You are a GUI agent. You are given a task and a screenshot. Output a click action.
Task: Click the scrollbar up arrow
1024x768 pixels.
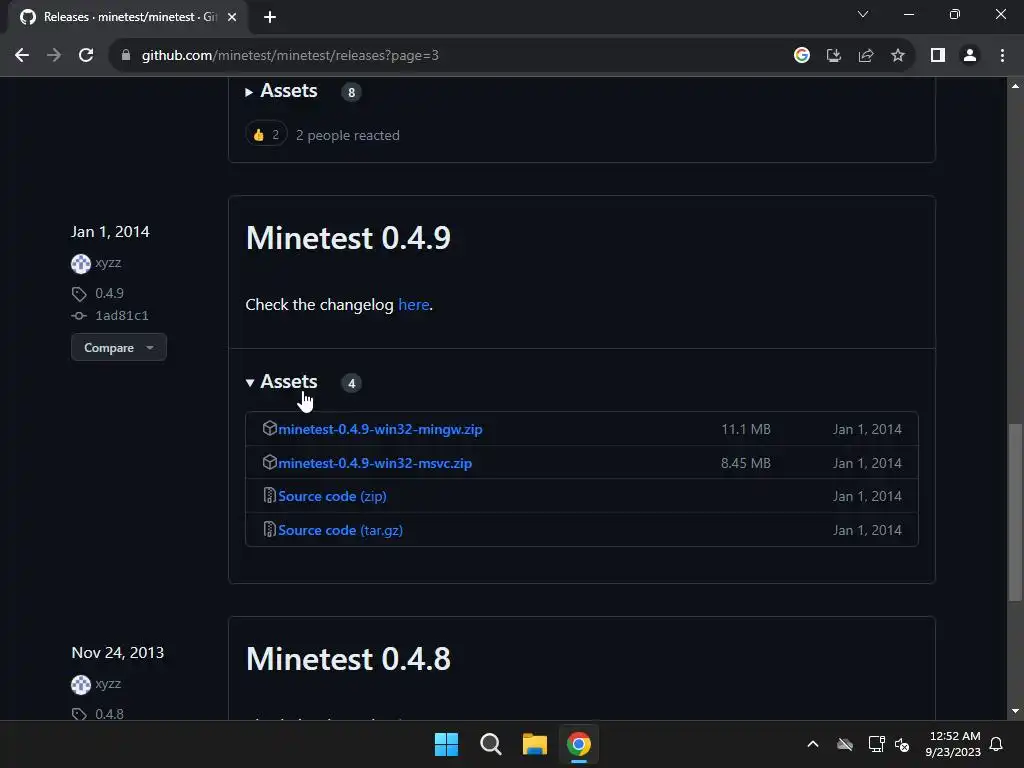coord(1015,86)
